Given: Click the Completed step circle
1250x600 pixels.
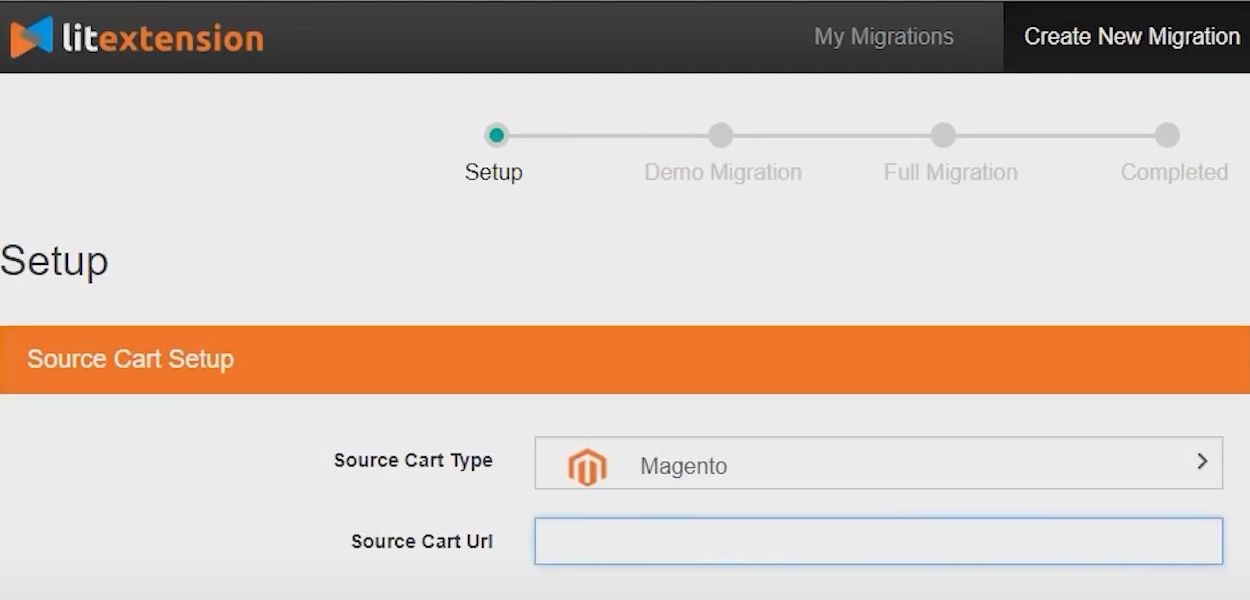Looking at the screenshot, I should [1166, 135].
